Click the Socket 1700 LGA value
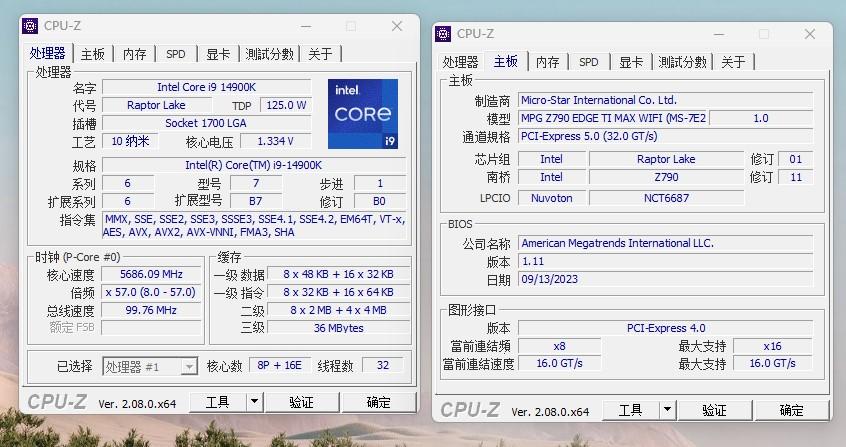The height and width of the screenshot is (447, 846). (207, 123)
